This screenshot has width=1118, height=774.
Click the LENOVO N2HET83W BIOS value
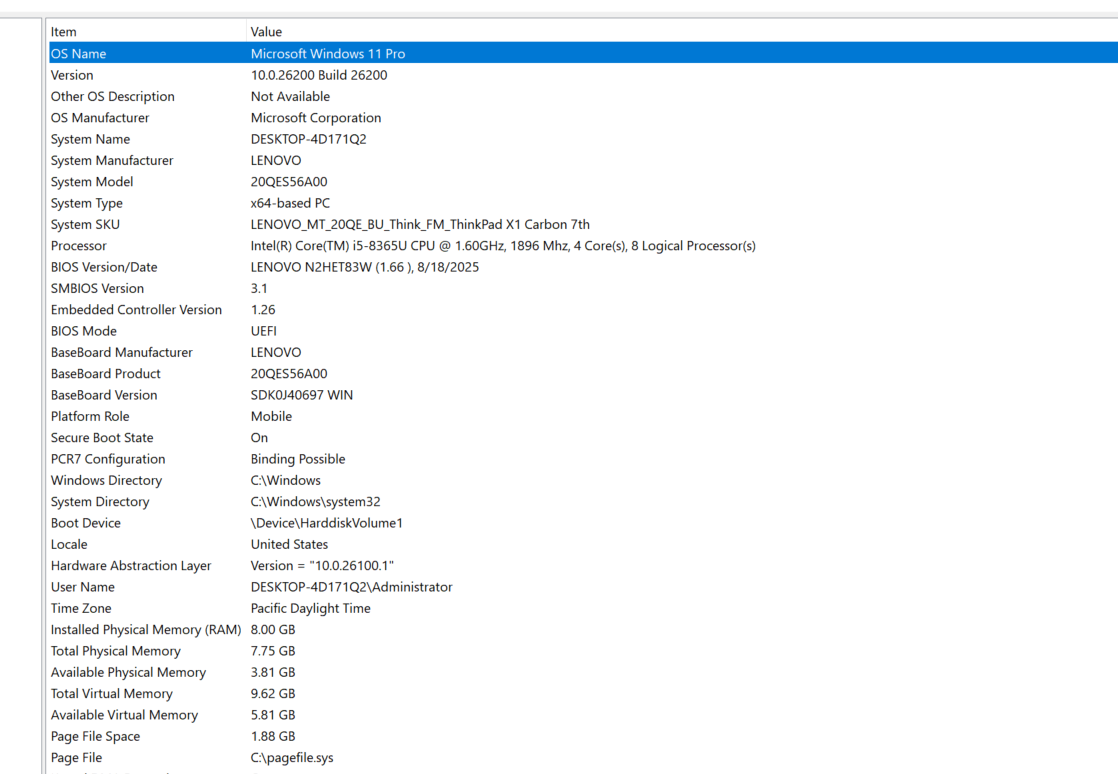click(x=364, y=267)
